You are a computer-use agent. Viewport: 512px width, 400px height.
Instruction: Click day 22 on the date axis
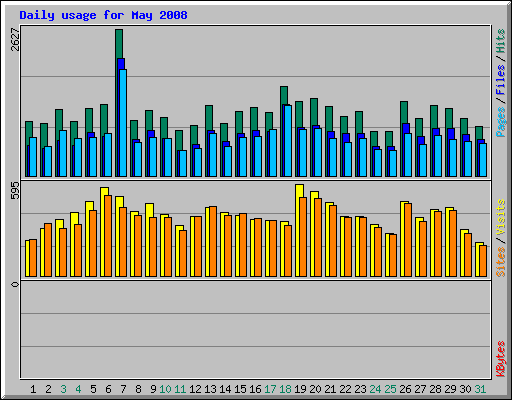[x=345, y=389]
